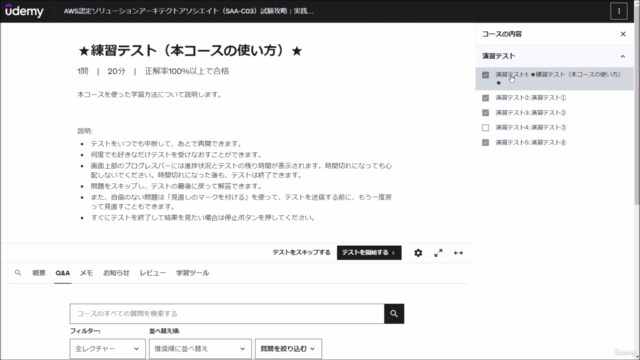Image resolution: width=640 pixels, height=360 pixels.
Task: Collapse the 演習テスト section
Action: (622, 56)
